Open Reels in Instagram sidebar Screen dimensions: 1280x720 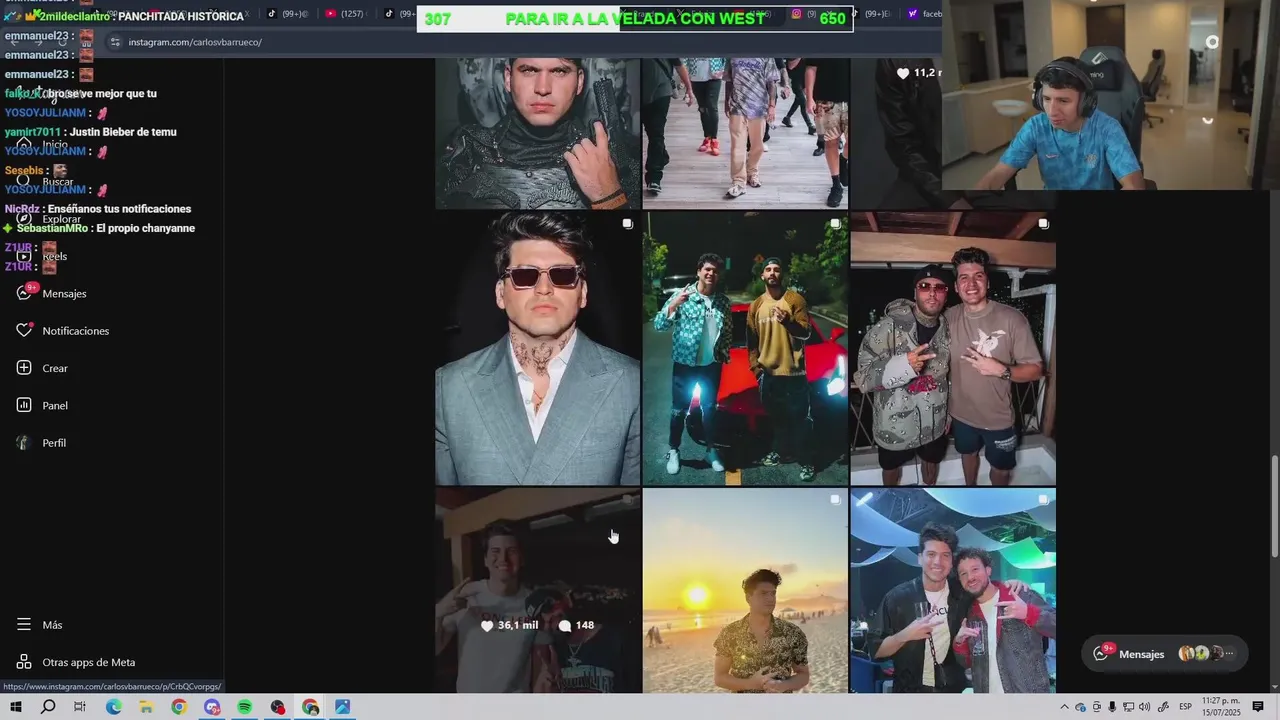click(x=42, y=256)
